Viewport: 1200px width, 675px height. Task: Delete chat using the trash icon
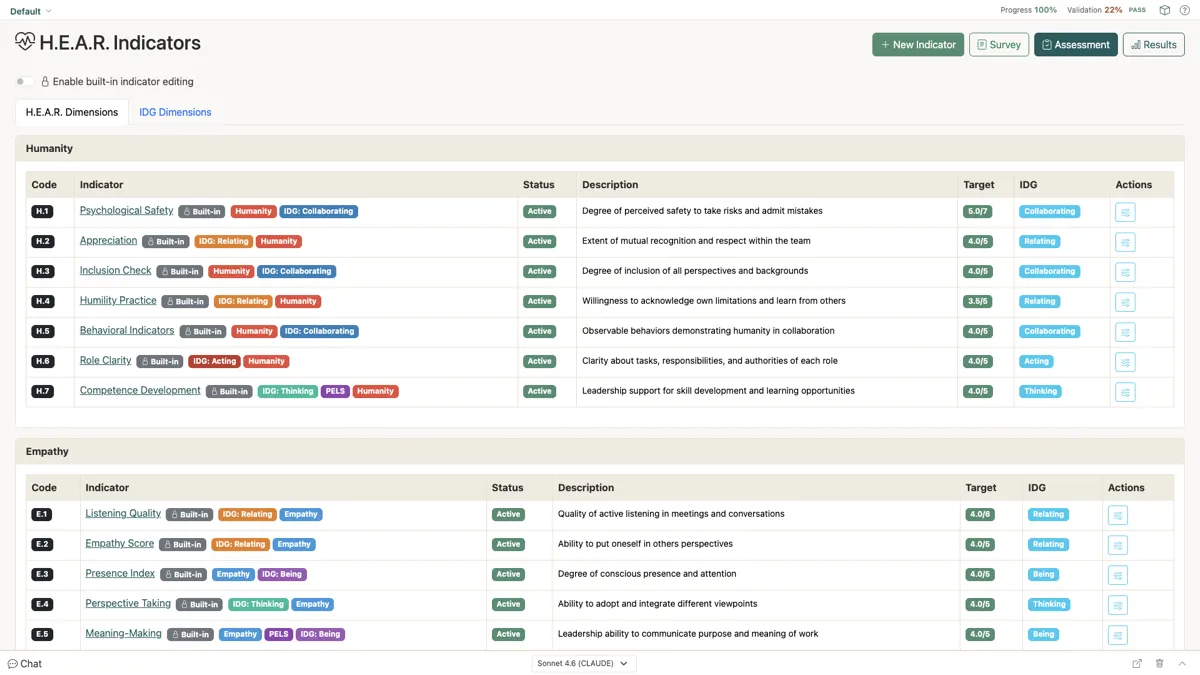1160,663
